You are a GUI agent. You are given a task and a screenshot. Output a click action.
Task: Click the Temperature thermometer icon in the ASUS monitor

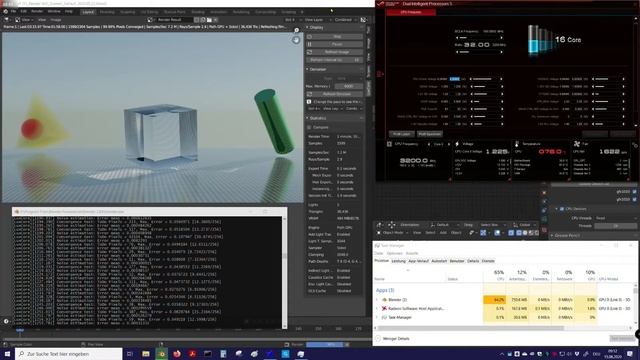pos(517,144)
